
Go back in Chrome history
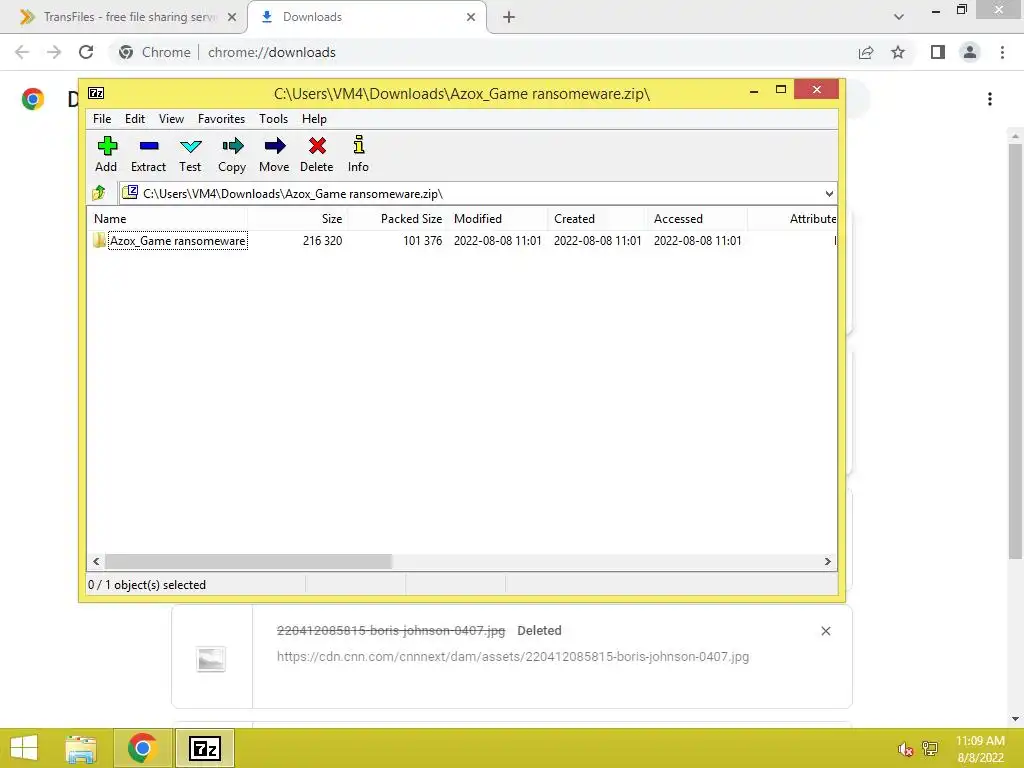[x=22, y=52]
